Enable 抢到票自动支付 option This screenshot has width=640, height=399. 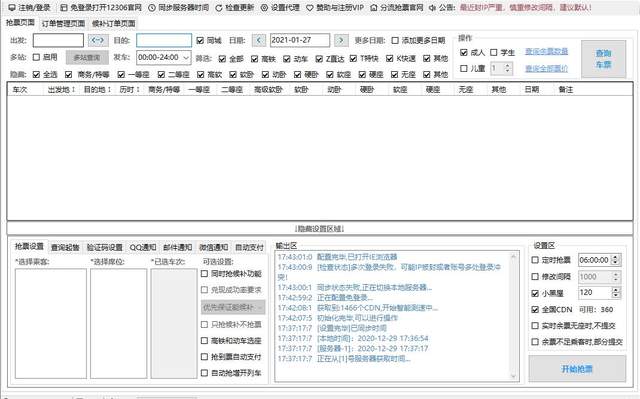click(x=204, y=357)
